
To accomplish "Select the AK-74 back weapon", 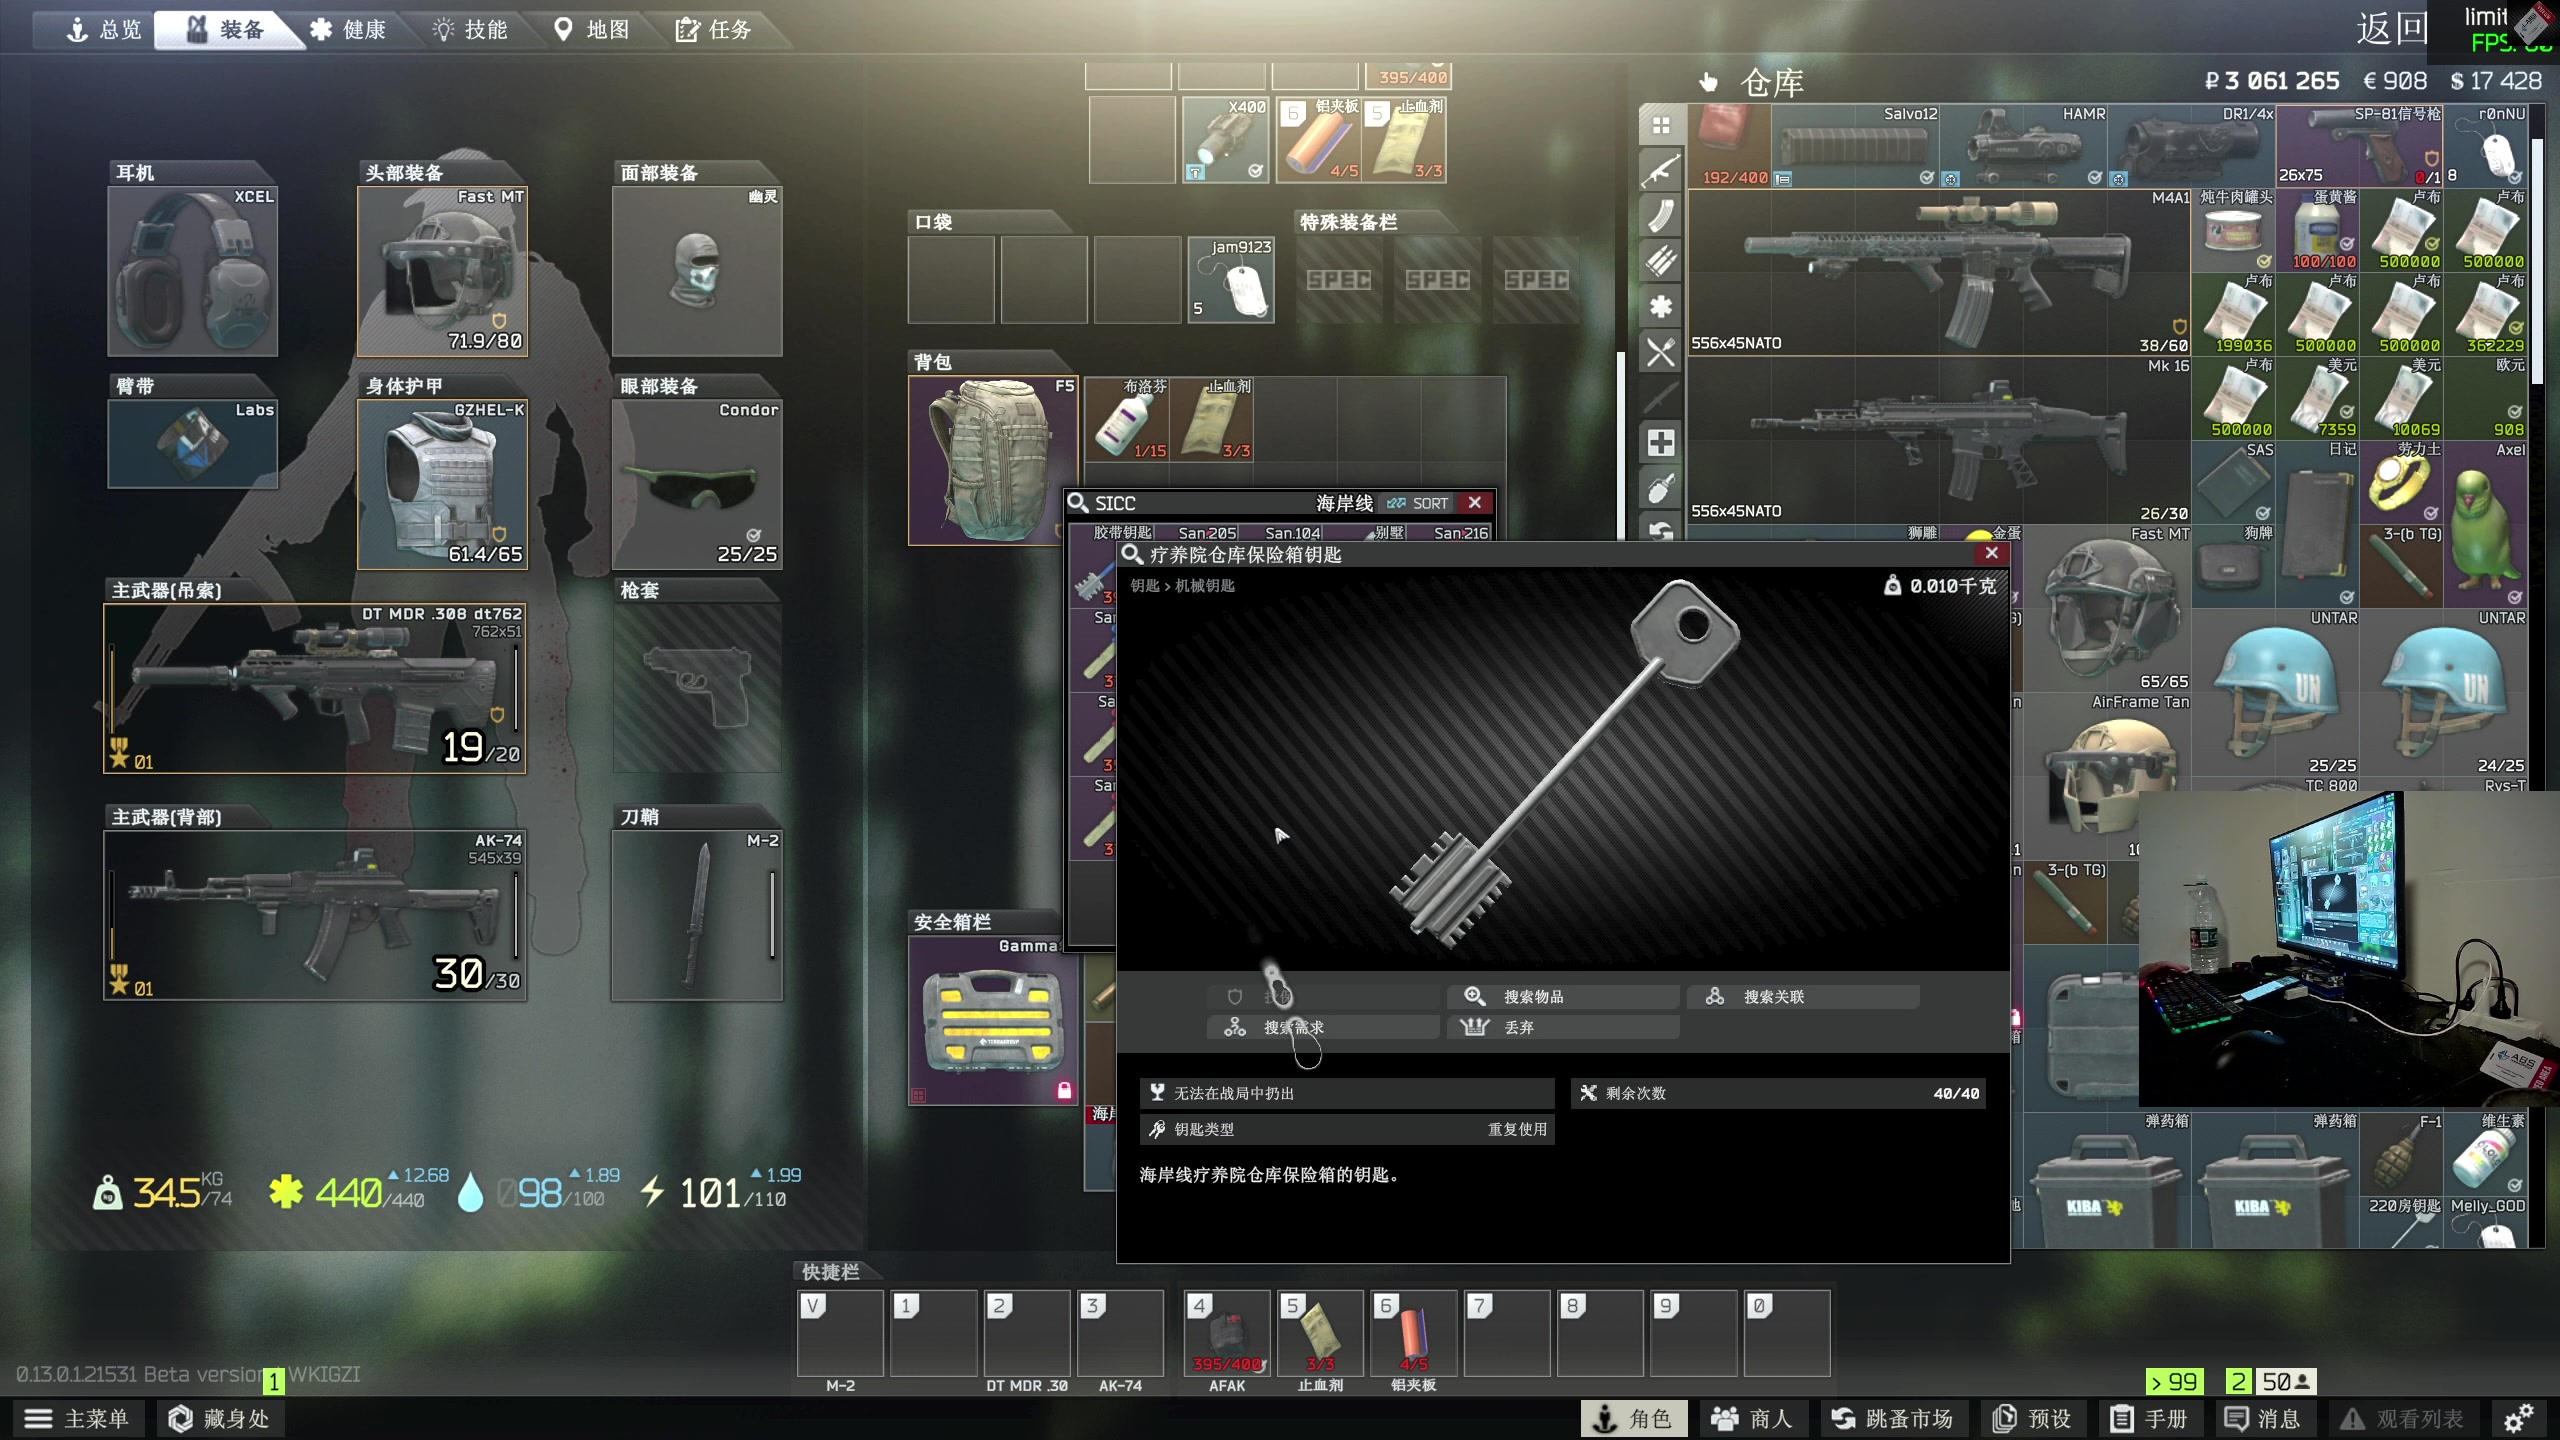I will (x=315, y=916).
